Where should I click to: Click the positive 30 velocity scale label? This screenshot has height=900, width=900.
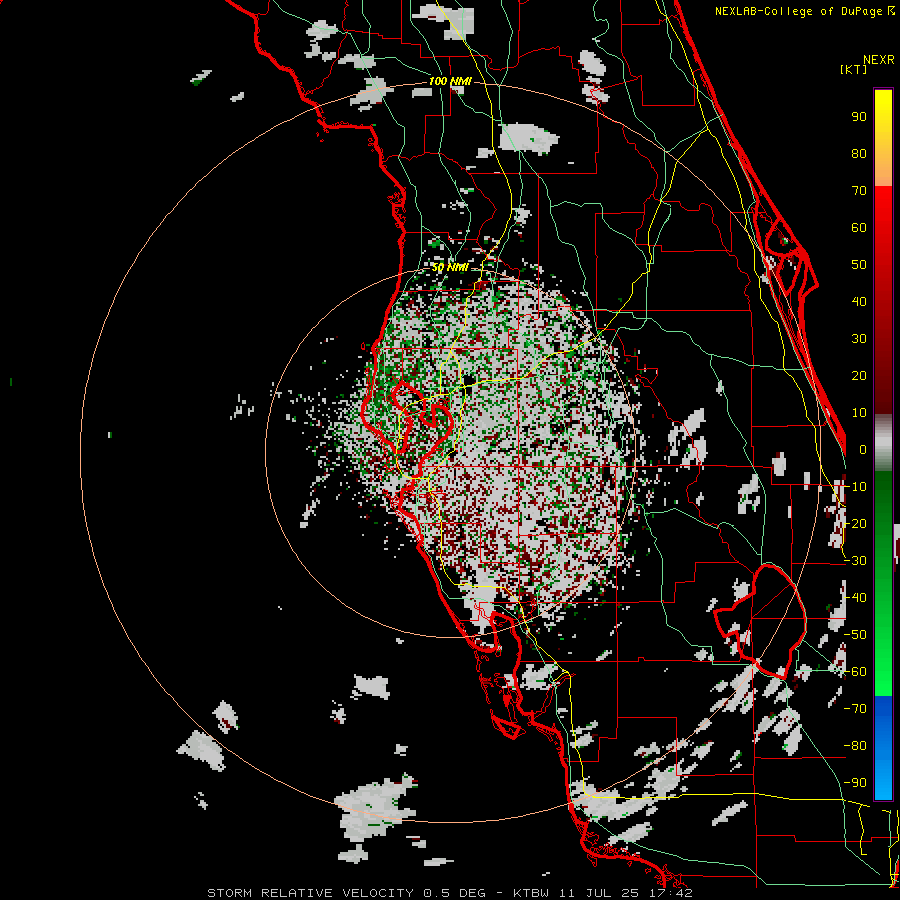pyautogui.click(x=859, y=339)
